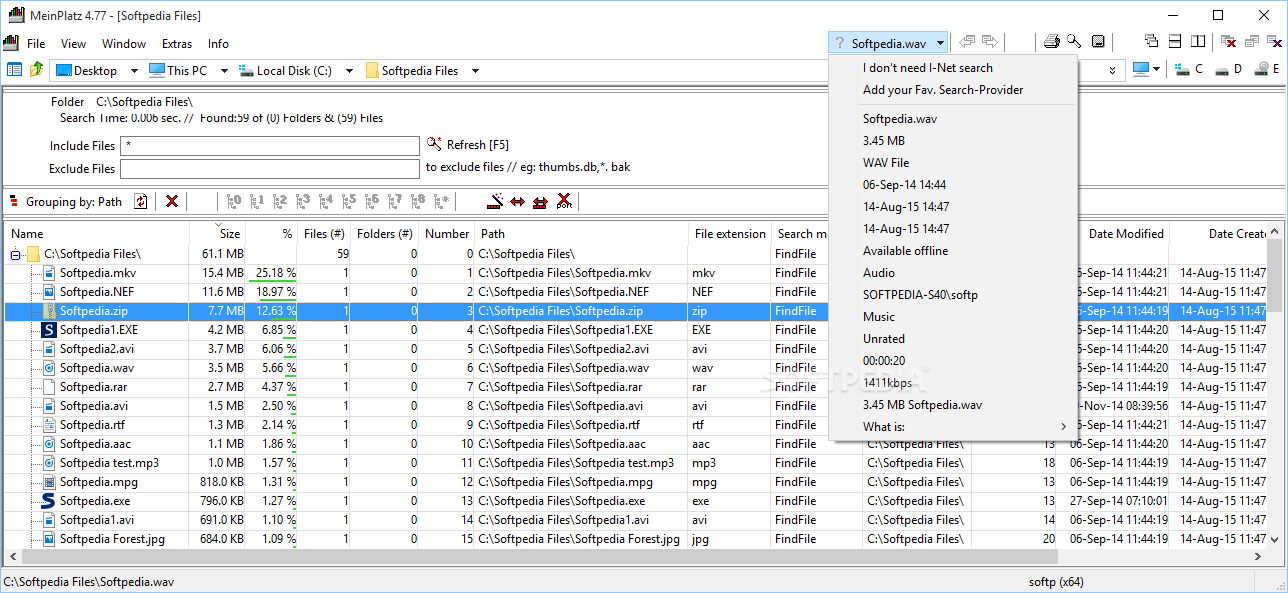Click the magnifier search icon
The height and width of the screenshot is (593, 1288).
tap(1074, 42)
